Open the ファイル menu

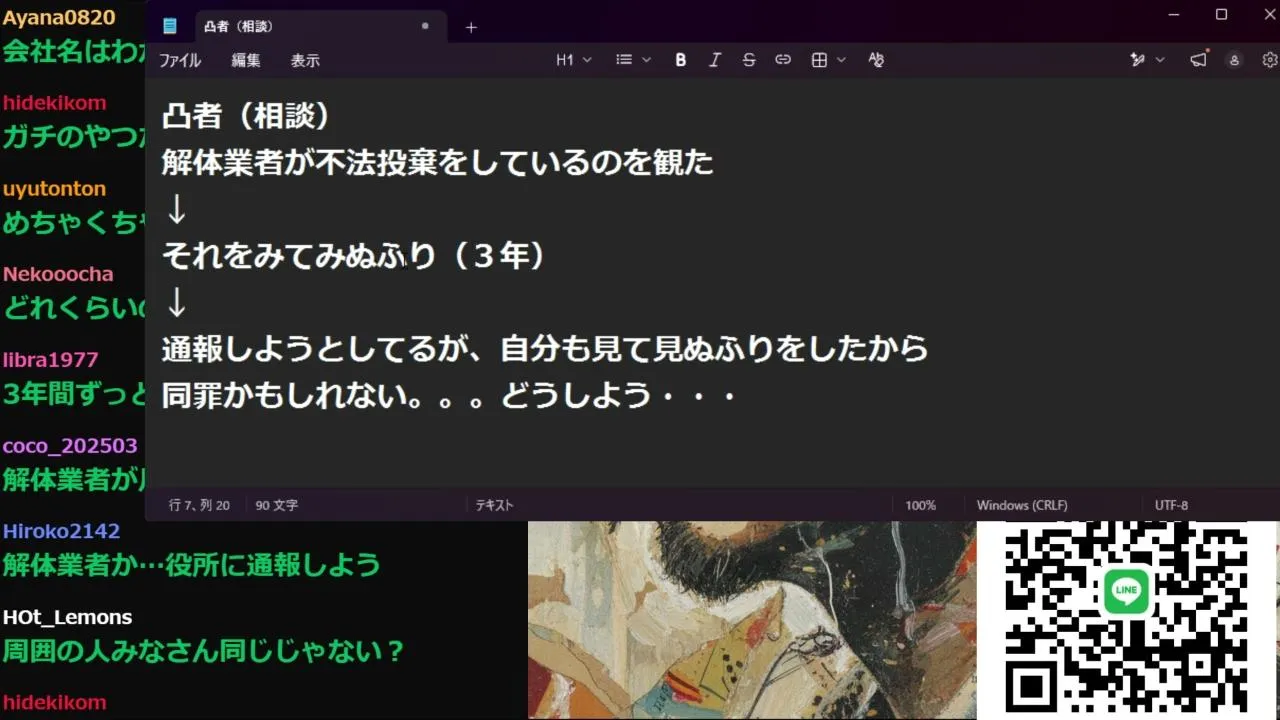coord(180,60)
